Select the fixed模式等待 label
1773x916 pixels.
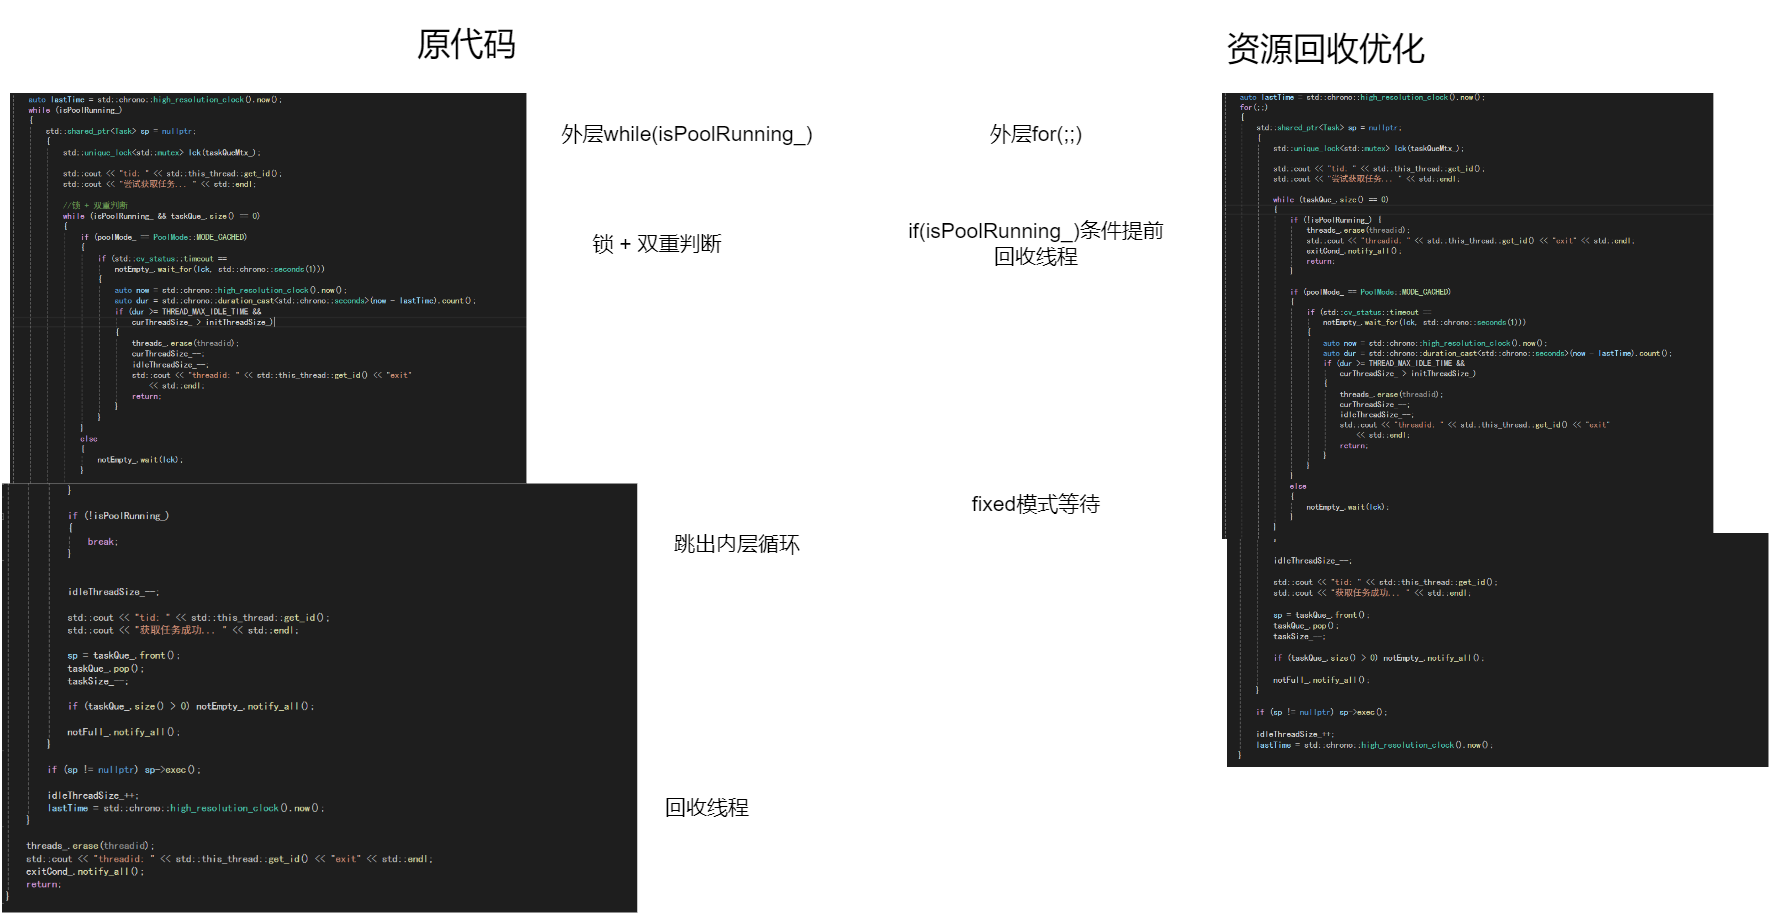(x=1036, y=504)
